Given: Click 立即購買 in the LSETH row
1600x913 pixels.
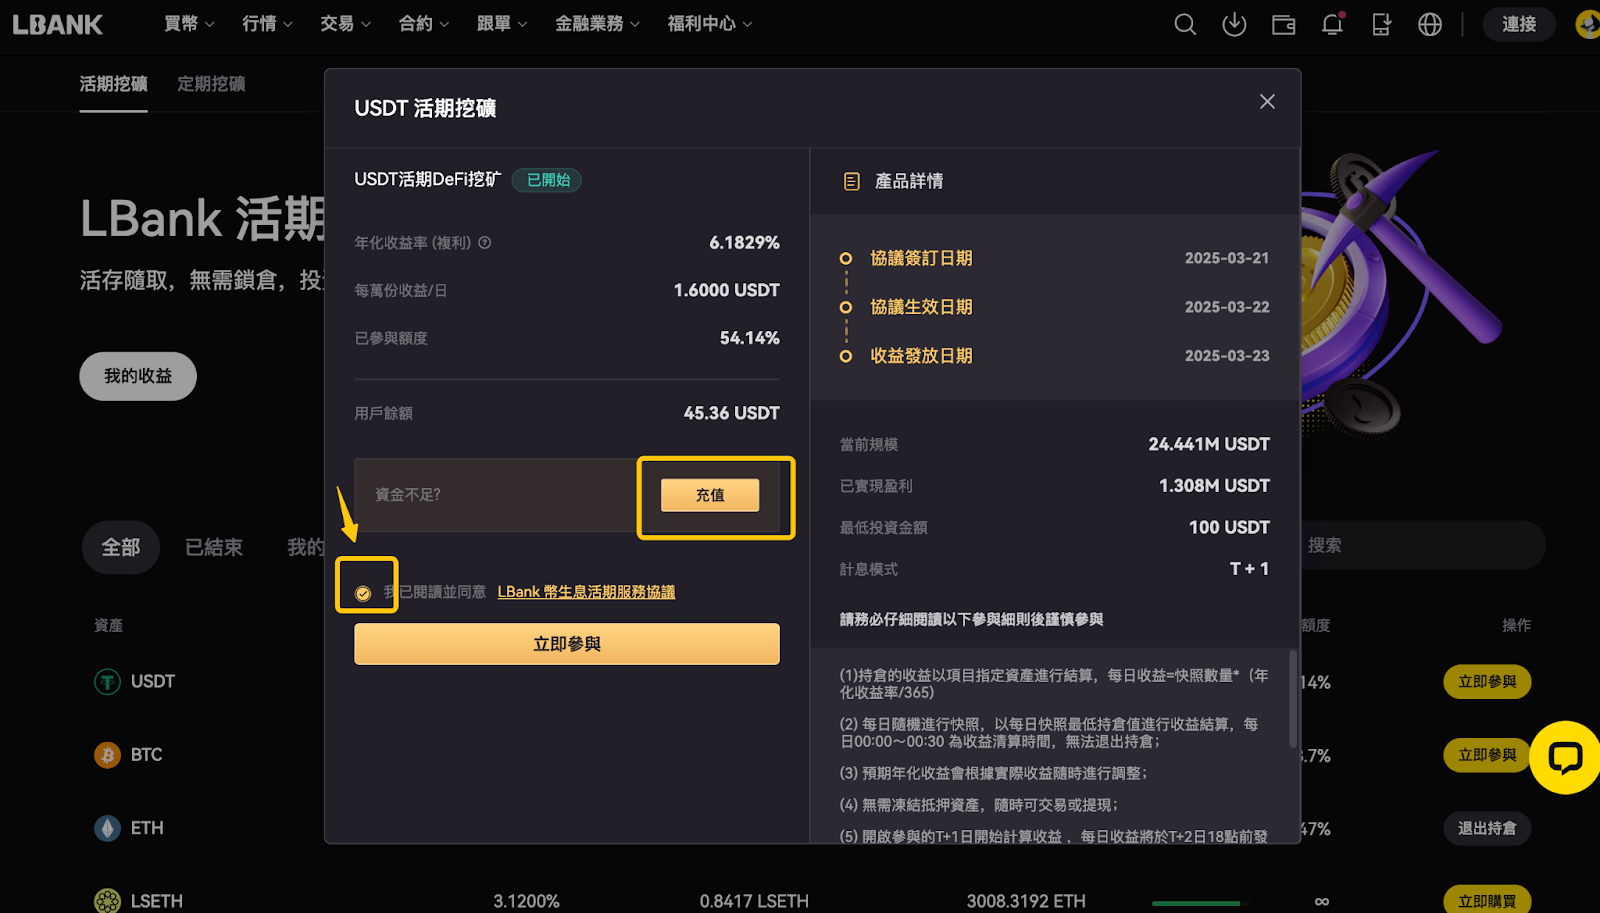Looking at the screenshot, I should coord(1487,901).
